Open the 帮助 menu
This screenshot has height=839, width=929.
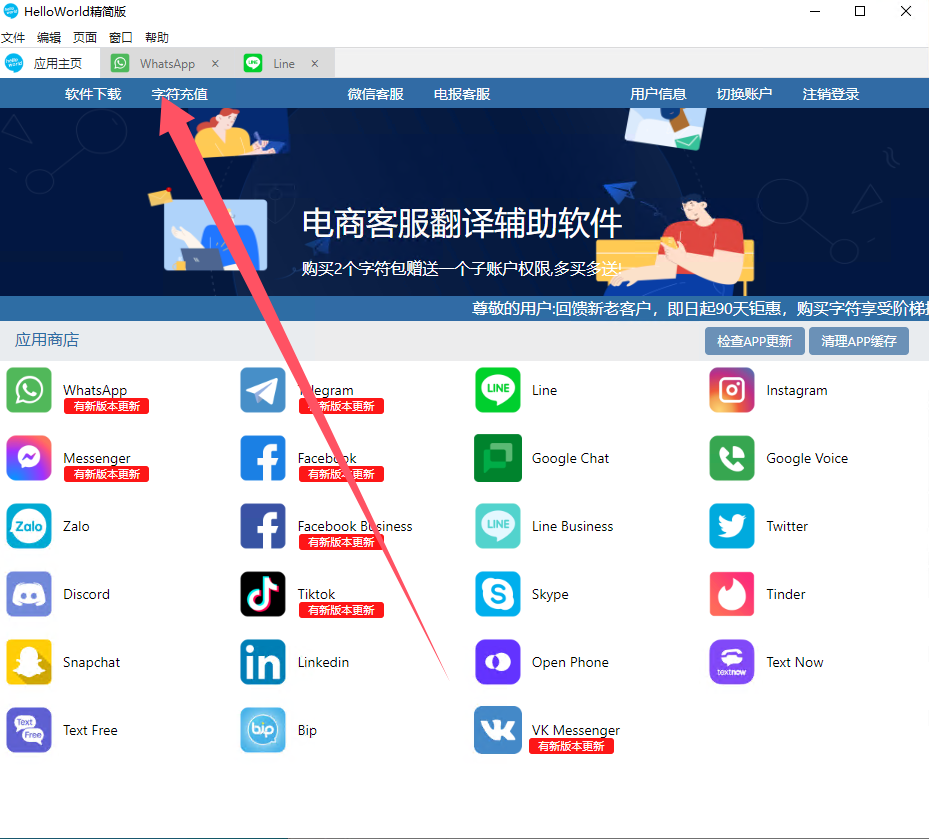(x=157, y=38)
